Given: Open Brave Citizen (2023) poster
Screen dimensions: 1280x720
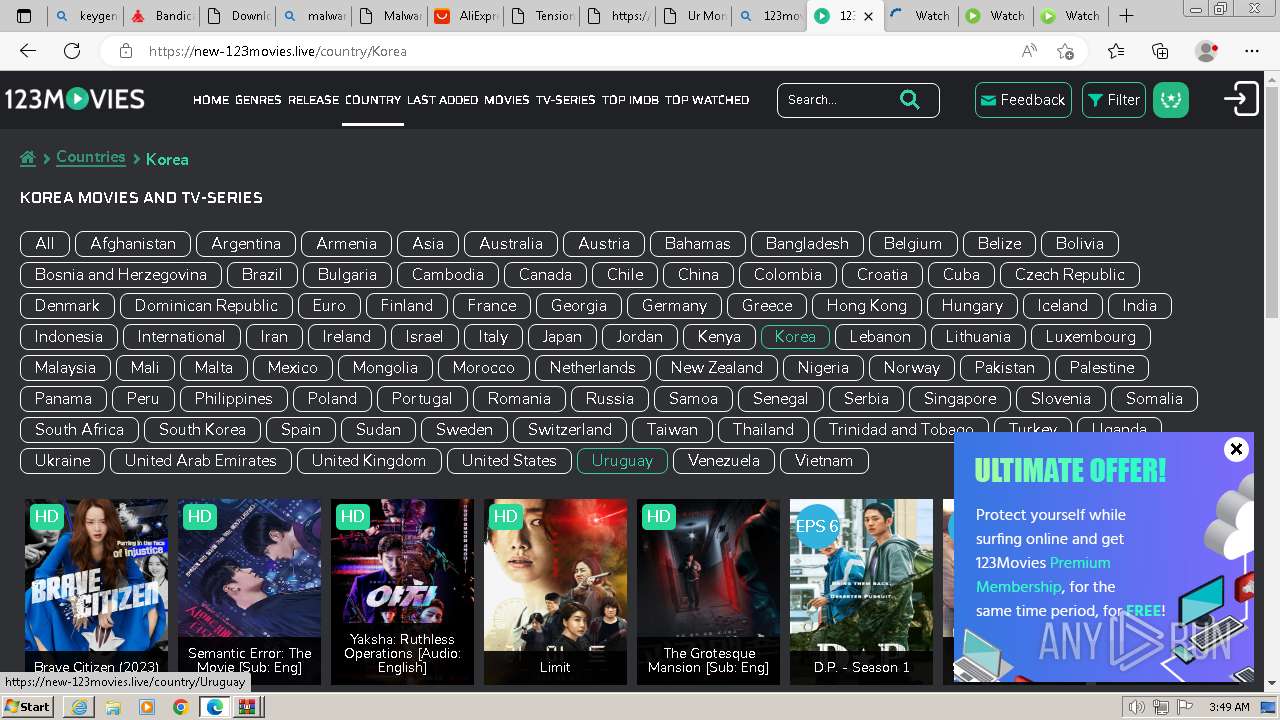Looking at the screenshot, I should [x=96, y=592].
